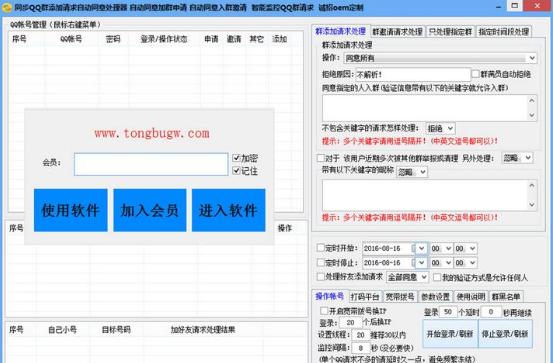Switch to 指定时间段处理 tab

pyautogui.click(x=504, y=32)
